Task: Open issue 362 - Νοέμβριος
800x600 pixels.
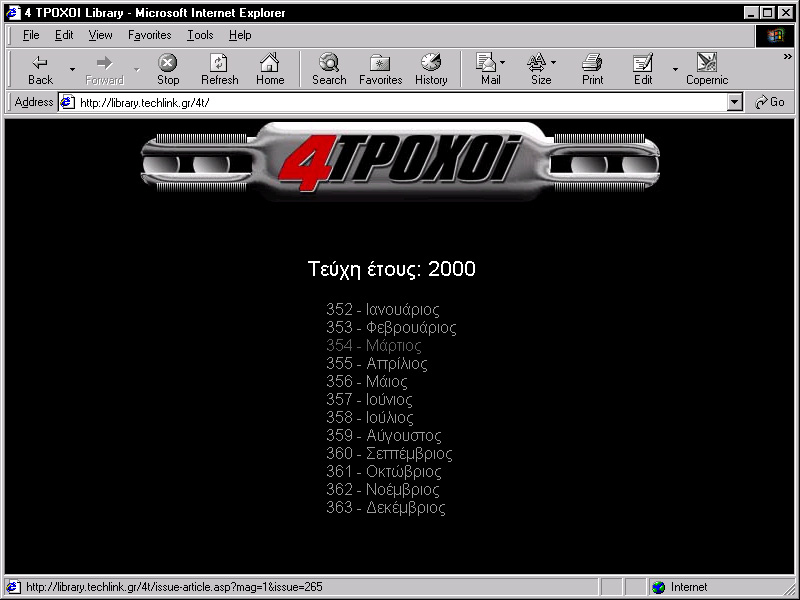Action: coord(383,489)
